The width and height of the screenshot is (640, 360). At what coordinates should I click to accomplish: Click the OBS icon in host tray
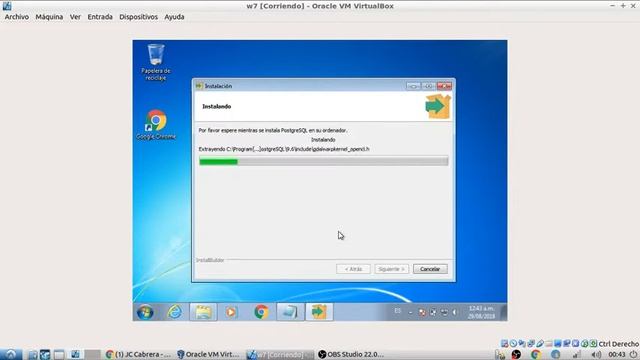pos(516,354)
